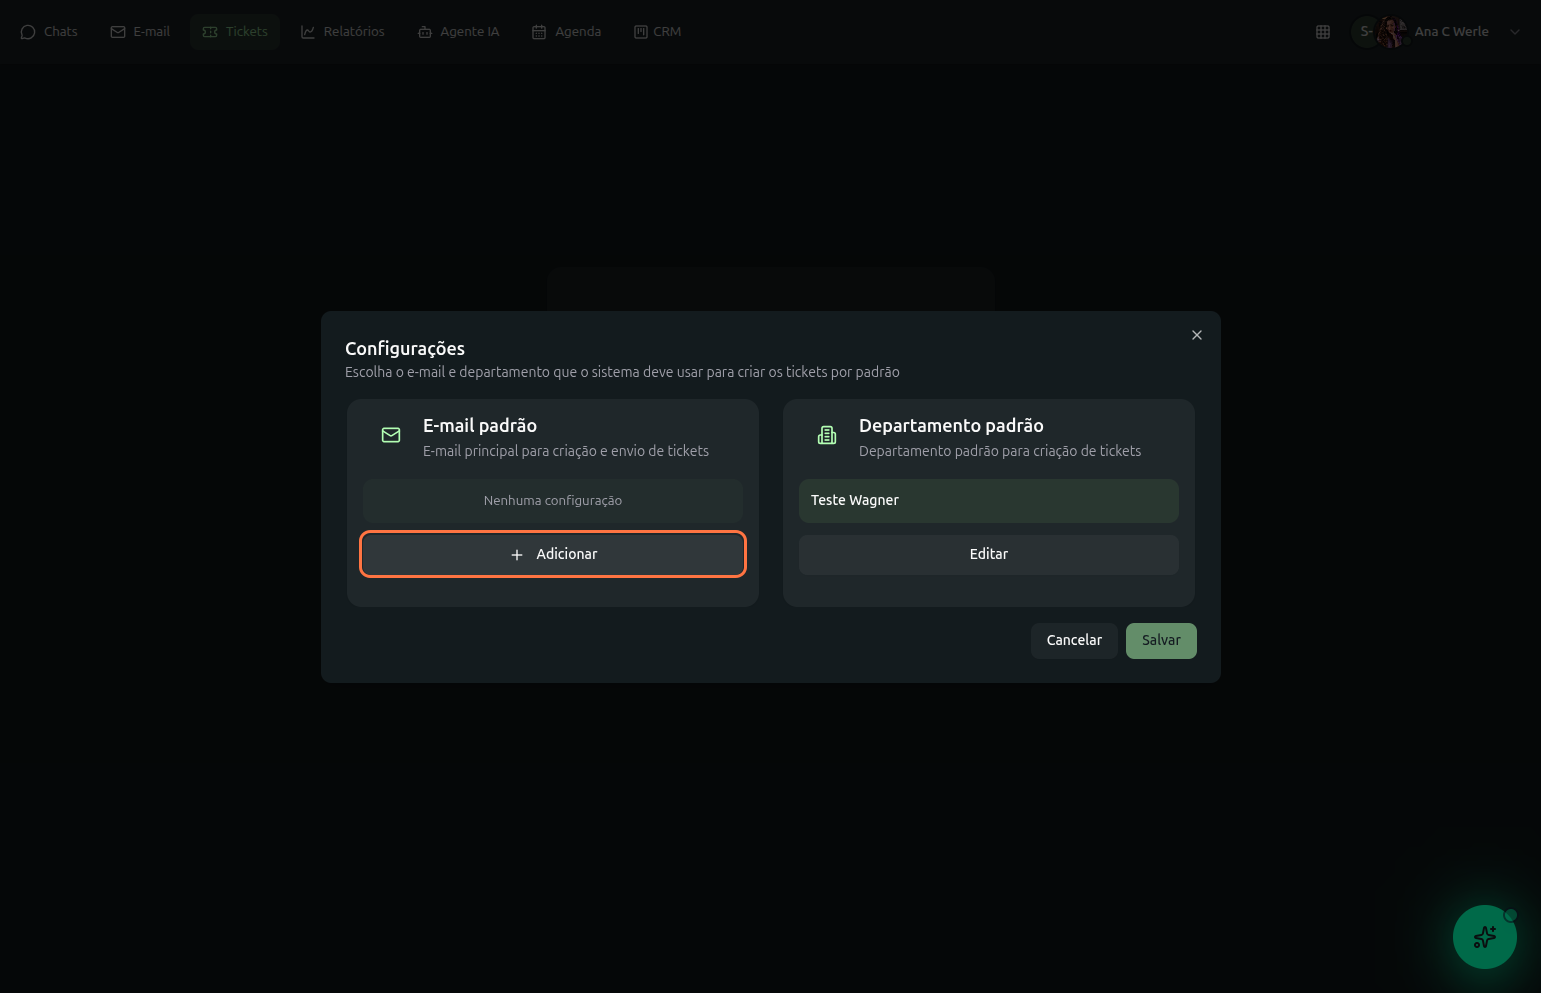This screenshot has height=993, width=1541.
Task: Expand the user account dropdown chevron
Action: click(1515, 32)
